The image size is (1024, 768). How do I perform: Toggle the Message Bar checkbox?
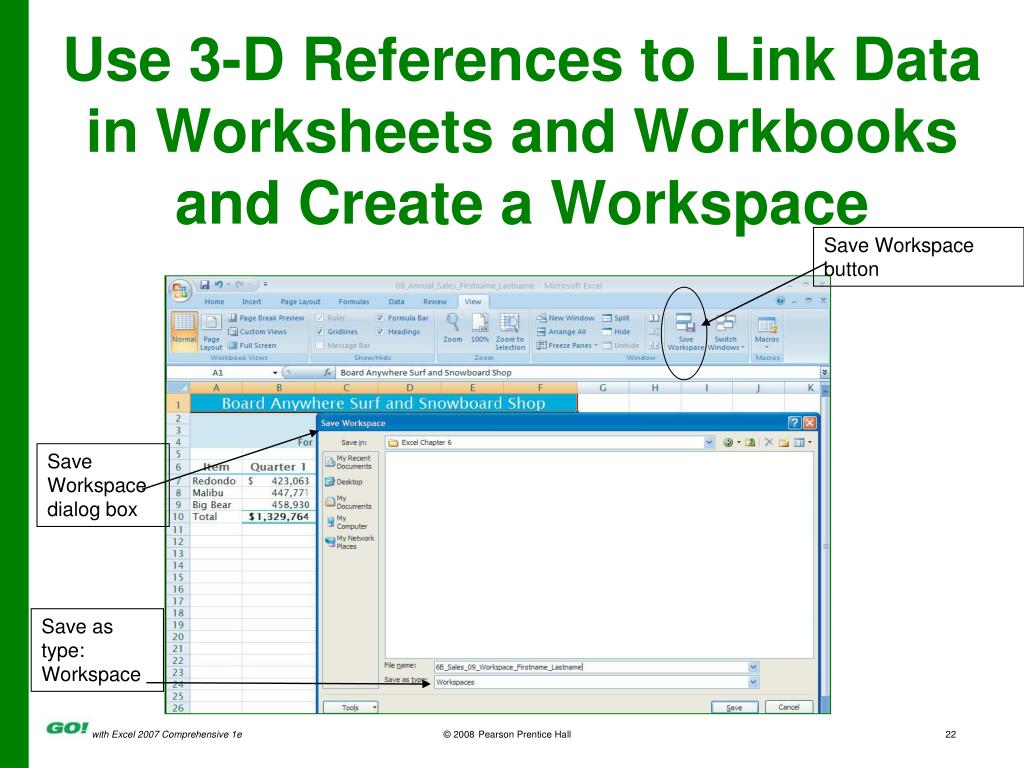tap(319, 345)
